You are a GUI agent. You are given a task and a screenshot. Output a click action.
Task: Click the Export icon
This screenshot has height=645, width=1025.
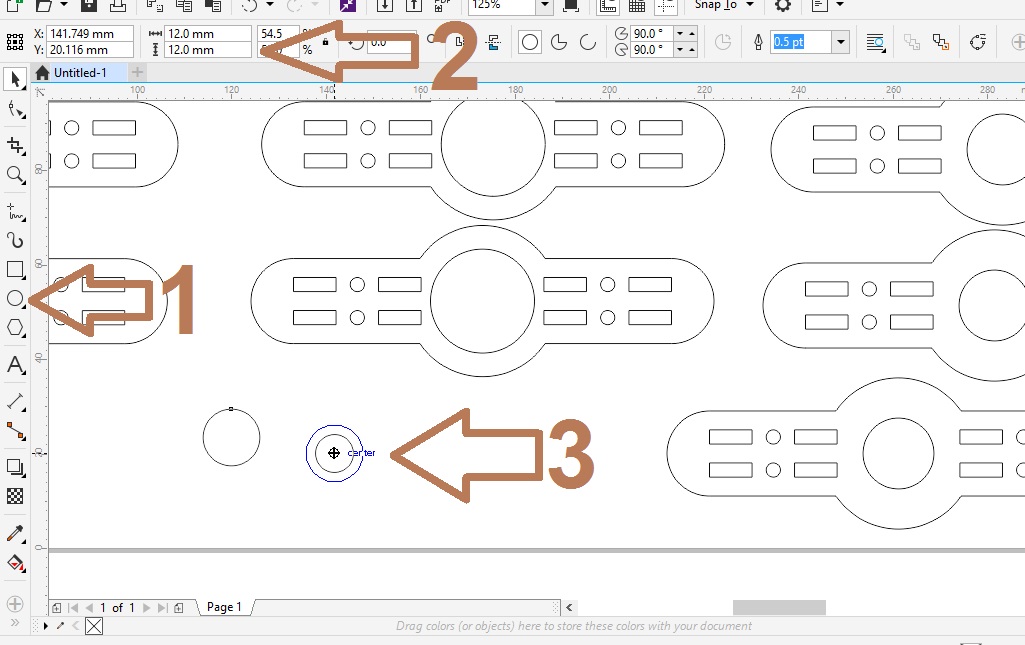click(414, 5)
